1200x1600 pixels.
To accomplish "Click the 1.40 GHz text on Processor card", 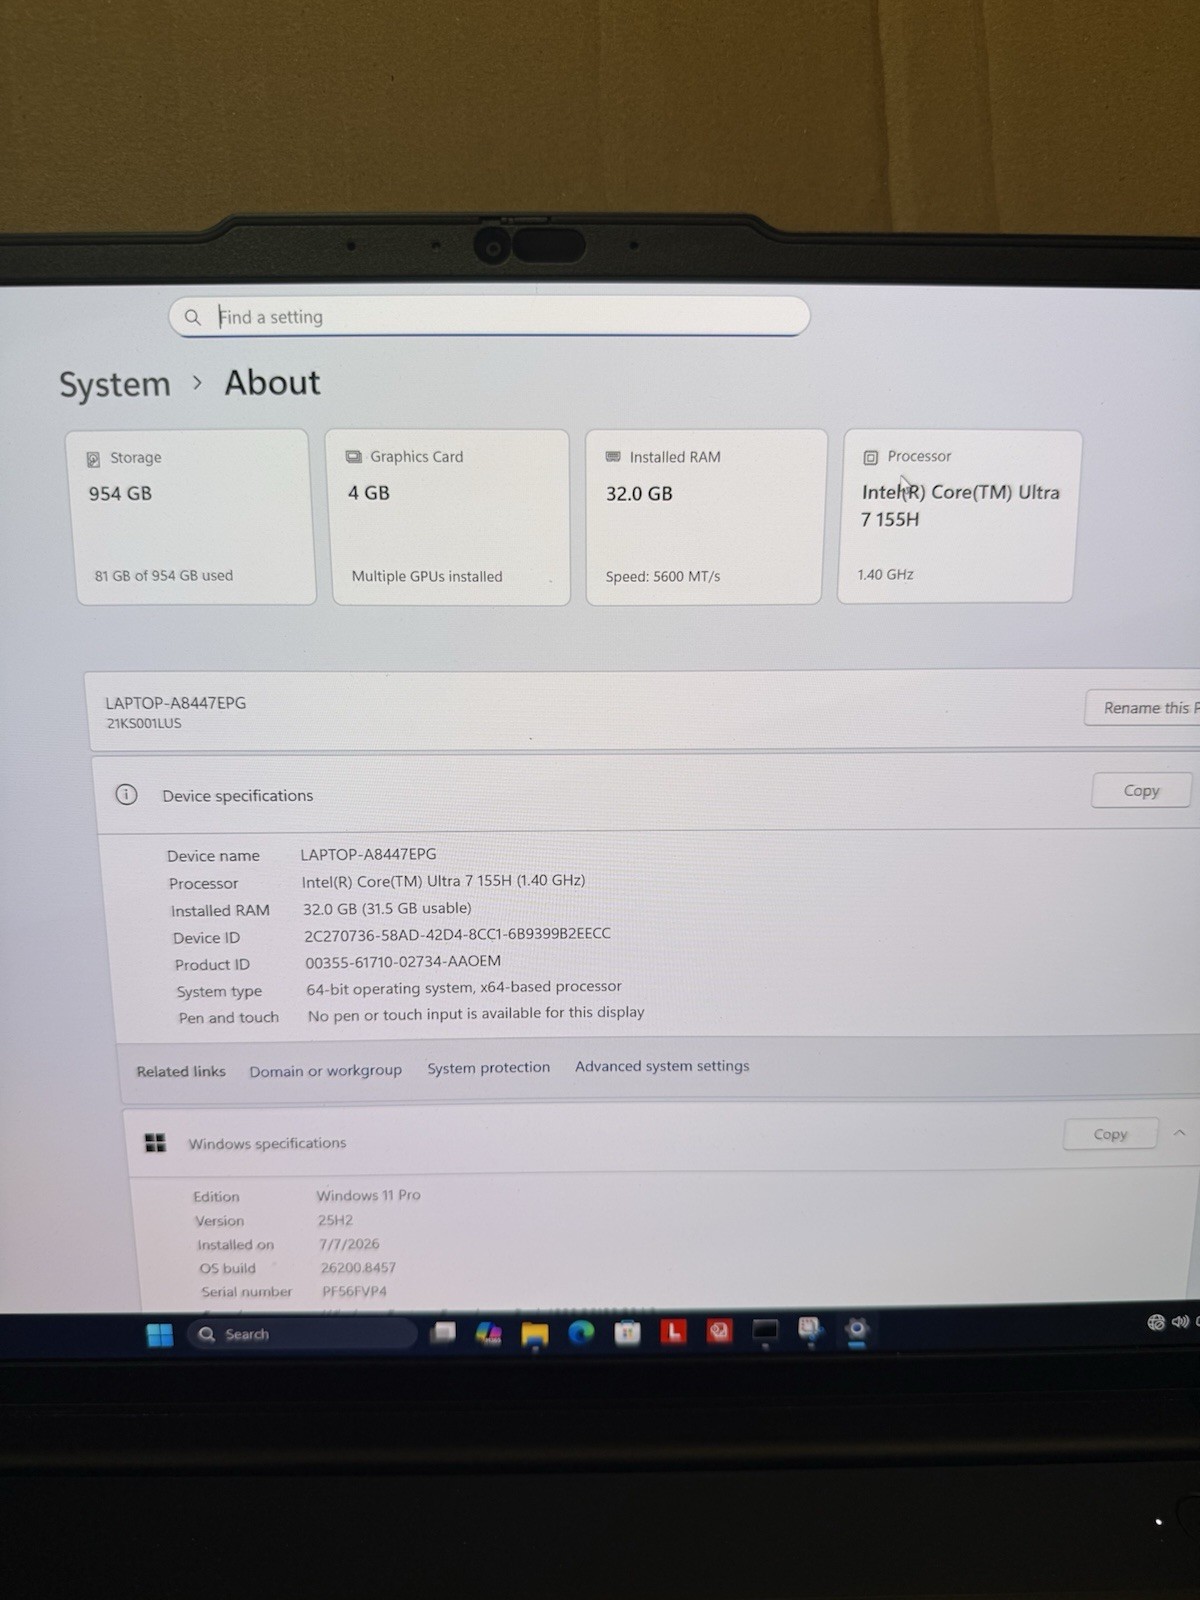I will [885, 575].
